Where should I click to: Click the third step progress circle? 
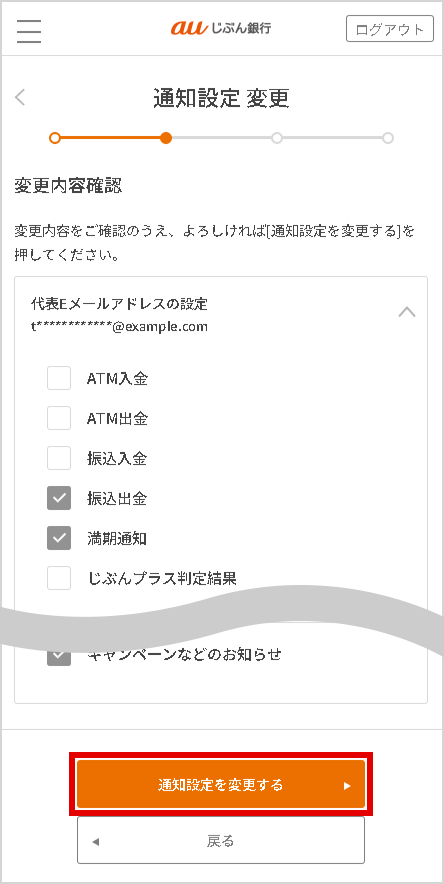277,138
